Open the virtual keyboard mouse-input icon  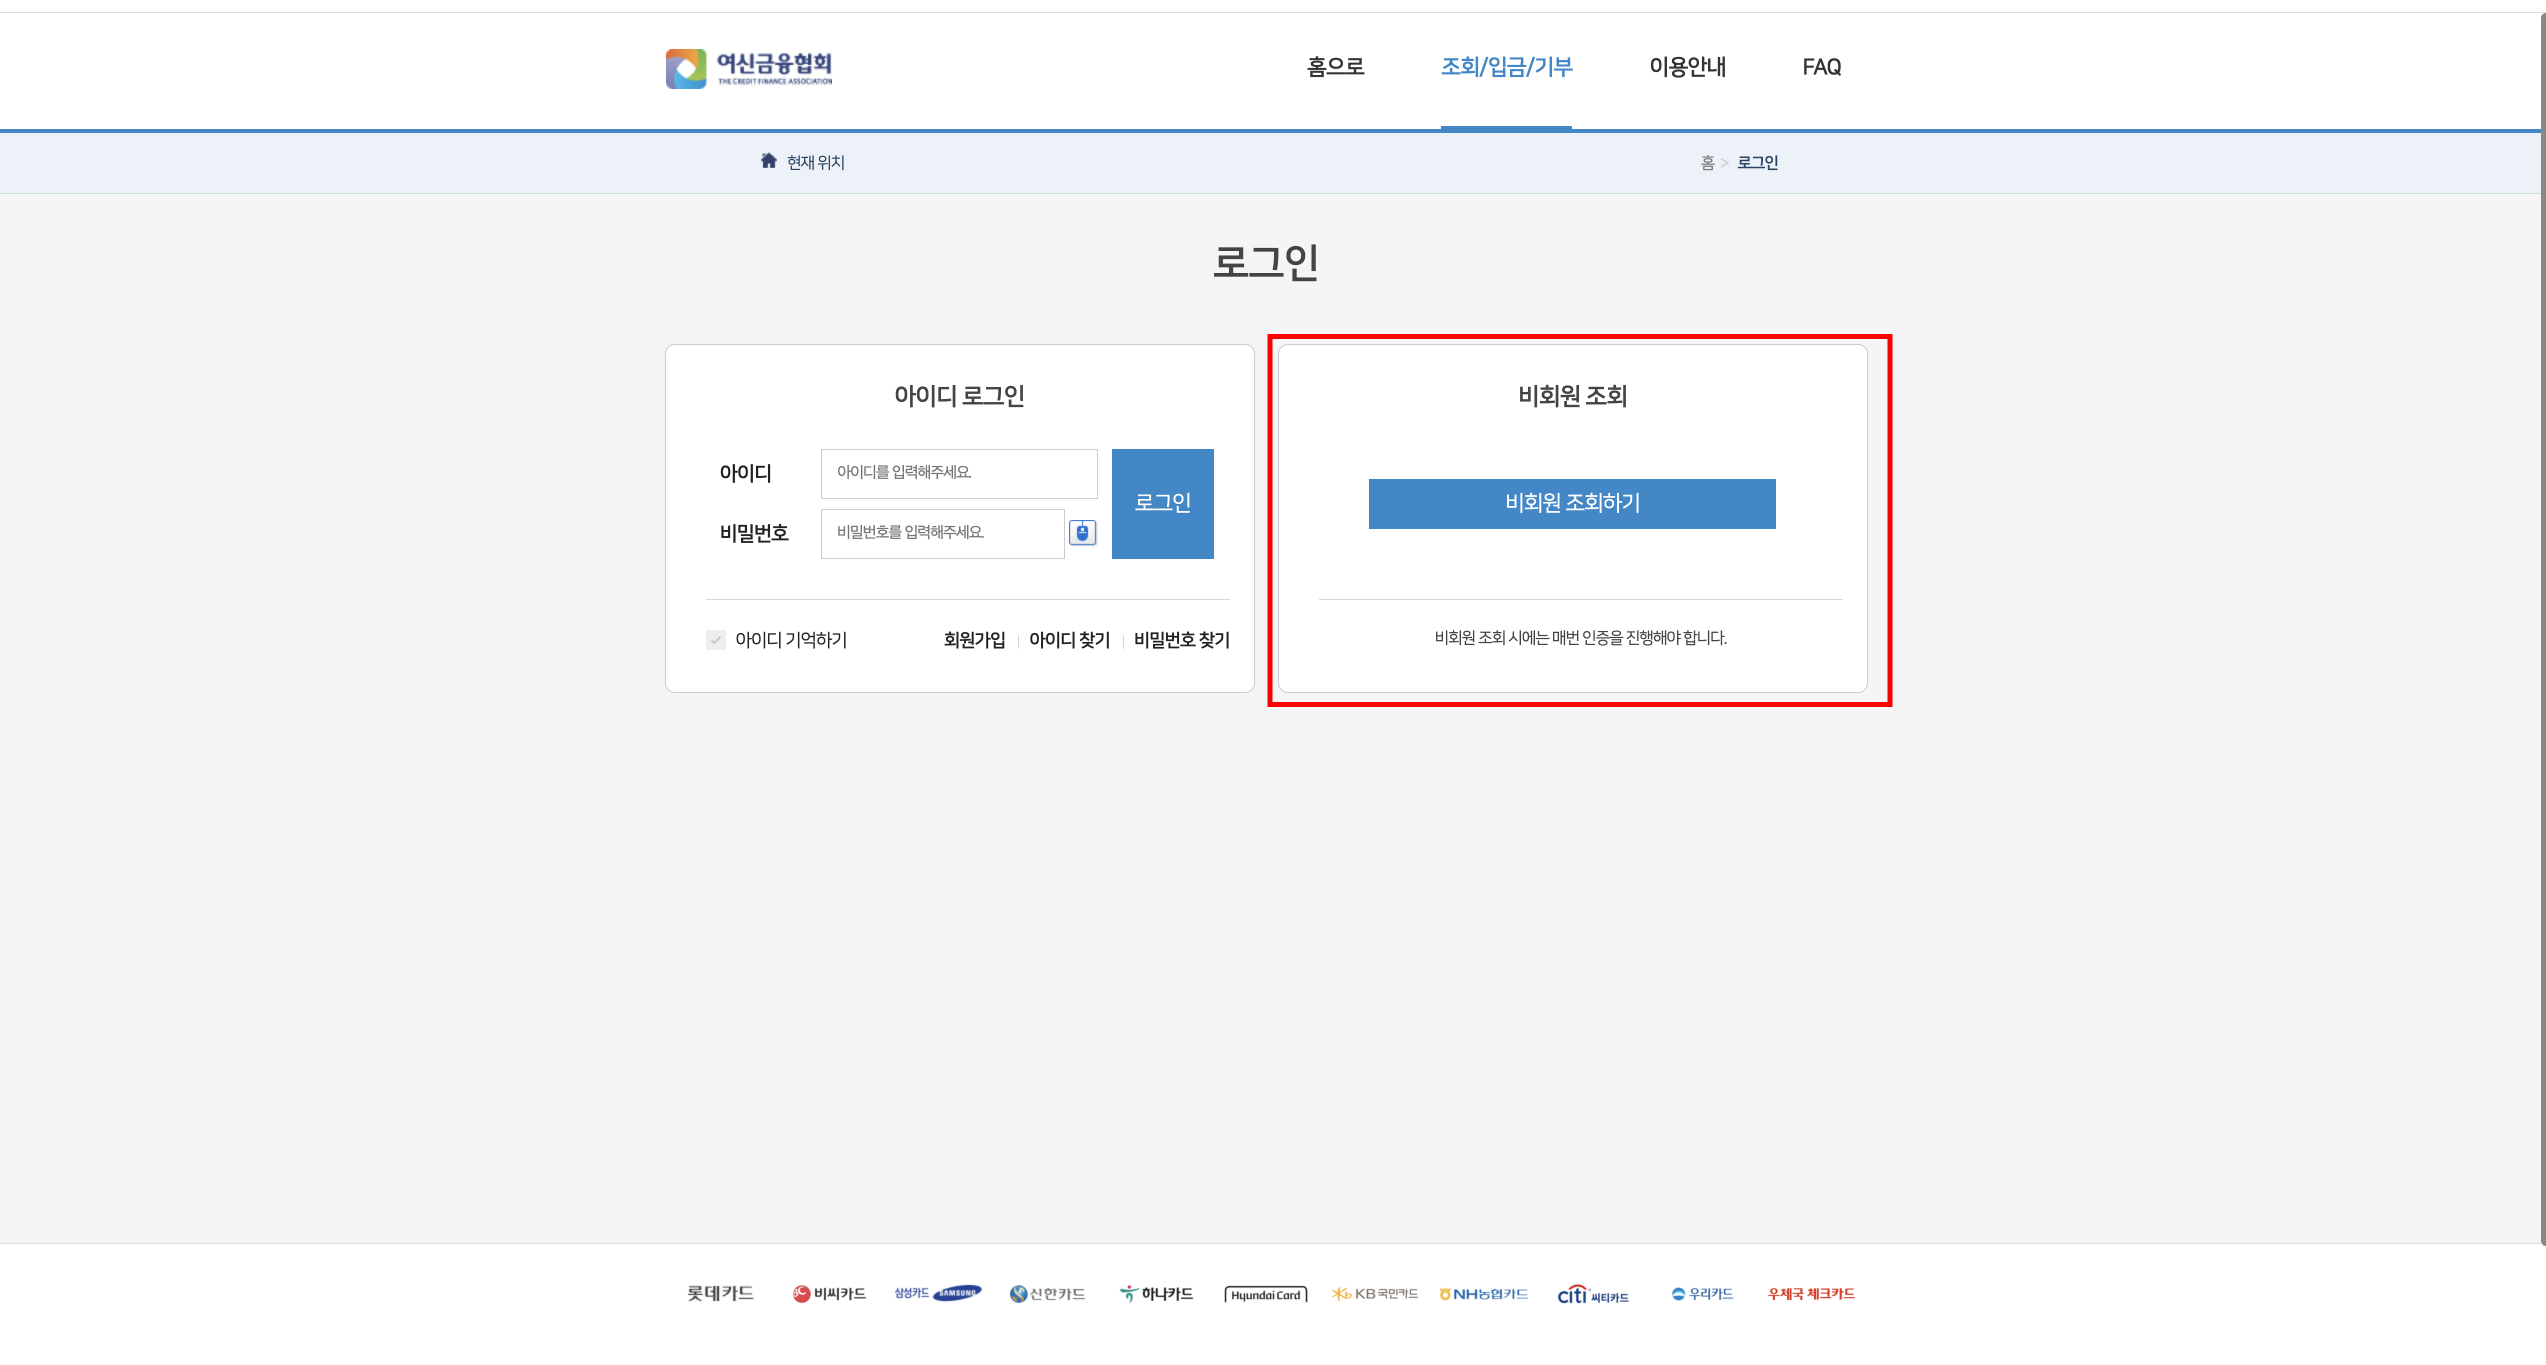pyautogui.click(x=1082, y=533)
